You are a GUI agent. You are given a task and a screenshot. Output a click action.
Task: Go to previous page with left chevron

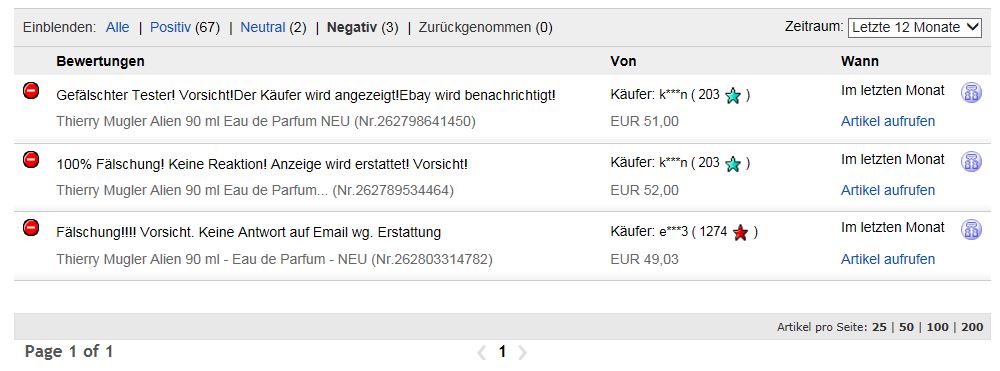[482, 353]
